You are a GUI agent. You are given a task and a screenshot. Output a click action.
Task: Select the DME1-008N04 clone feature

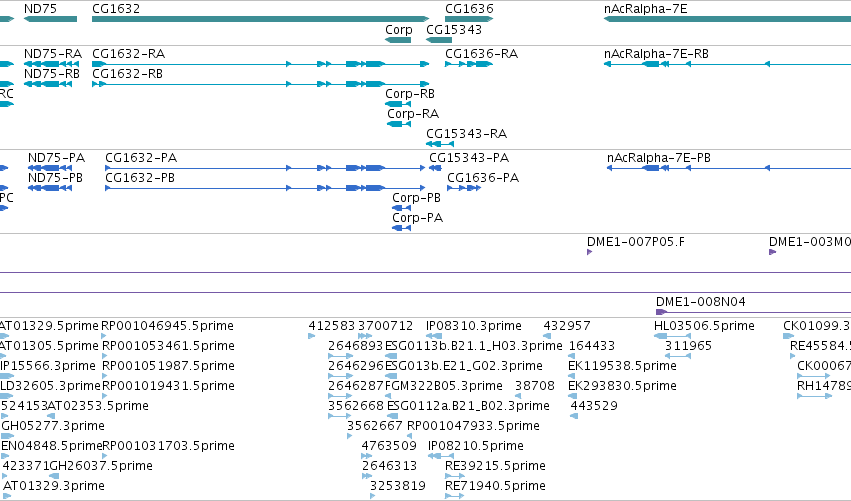tap(753, 312)
